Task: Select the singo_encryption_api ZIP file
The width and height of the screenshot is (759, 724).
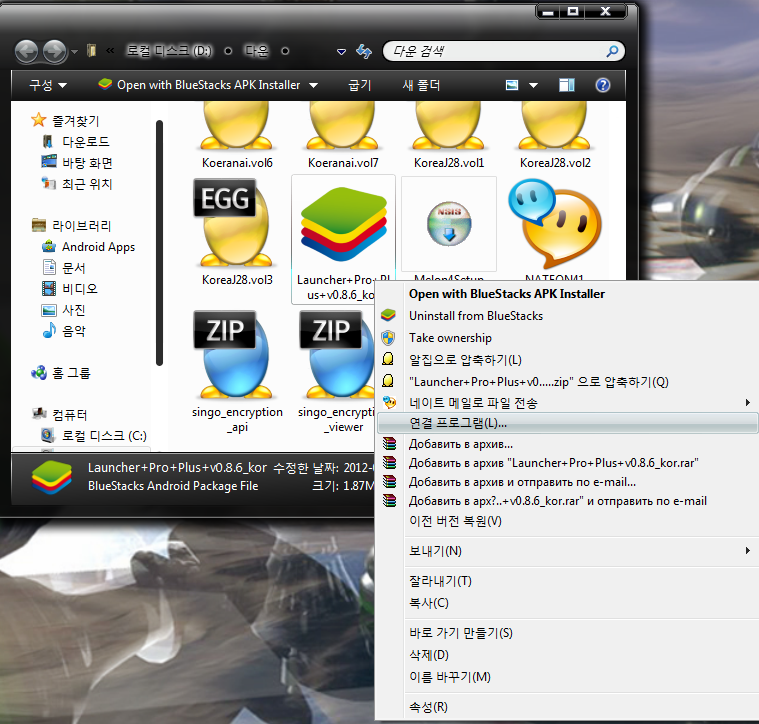Action: coord(237,373)
